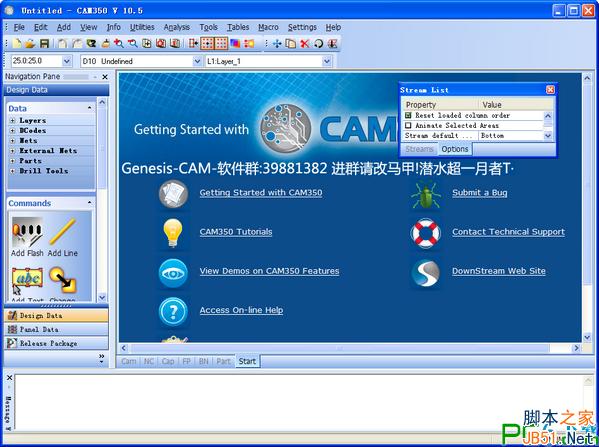Click the question mark On-line Help icon
The width and height of the screenshot is (599, 447).
pos(173,312)
